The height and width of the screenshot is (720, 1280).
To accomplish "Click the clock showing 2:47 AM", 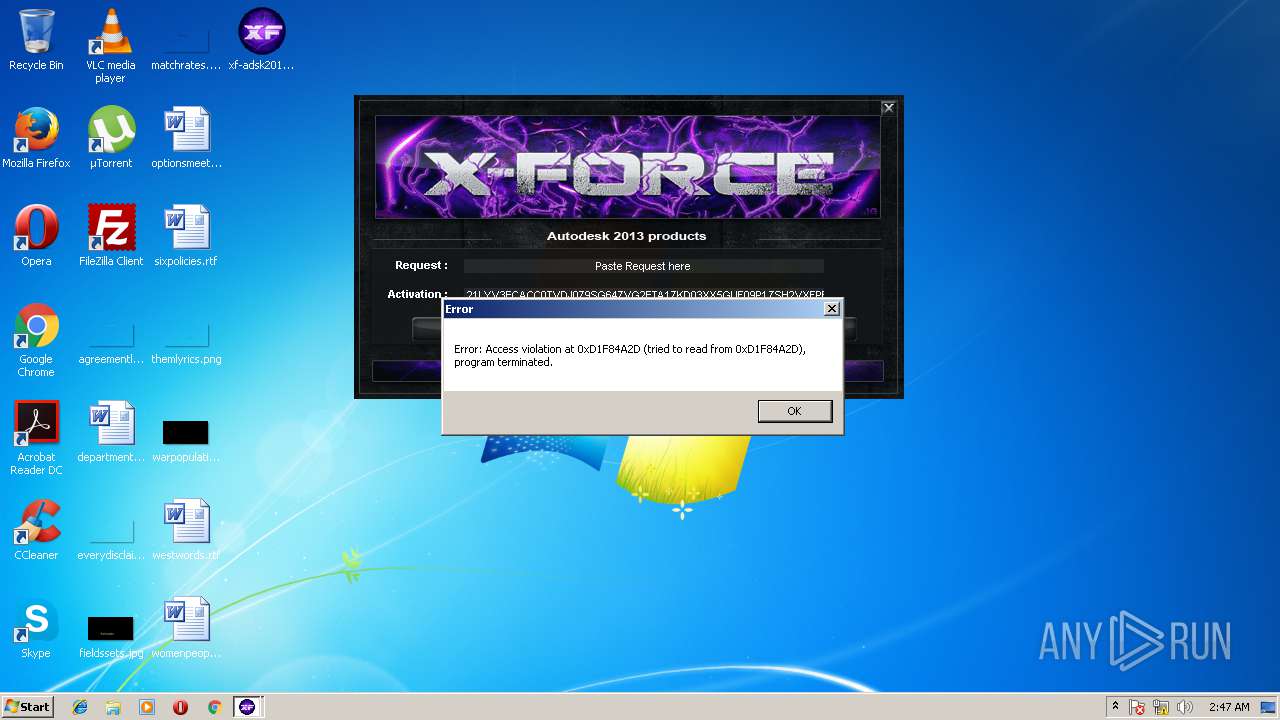I will tap(1229, 707).
